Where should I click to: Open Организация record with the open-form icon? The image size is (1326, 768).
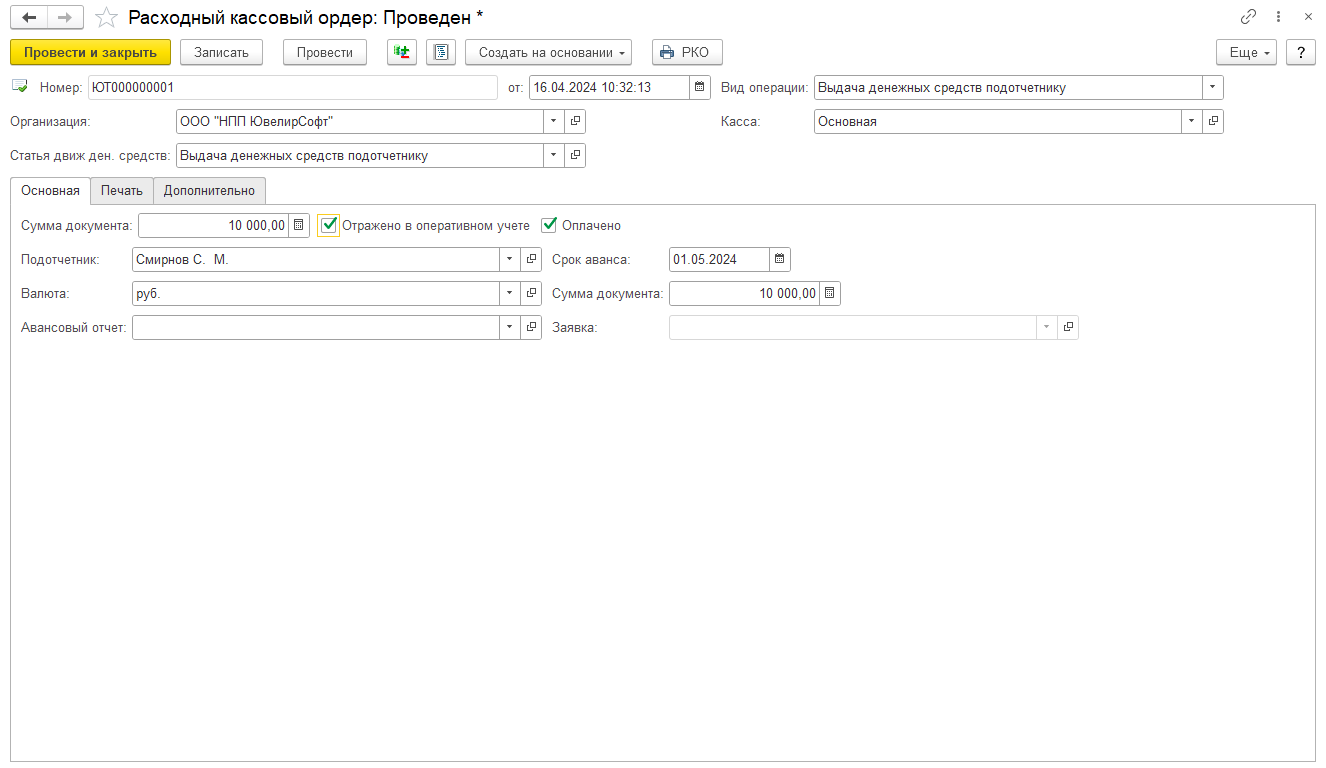pos(575,121)
